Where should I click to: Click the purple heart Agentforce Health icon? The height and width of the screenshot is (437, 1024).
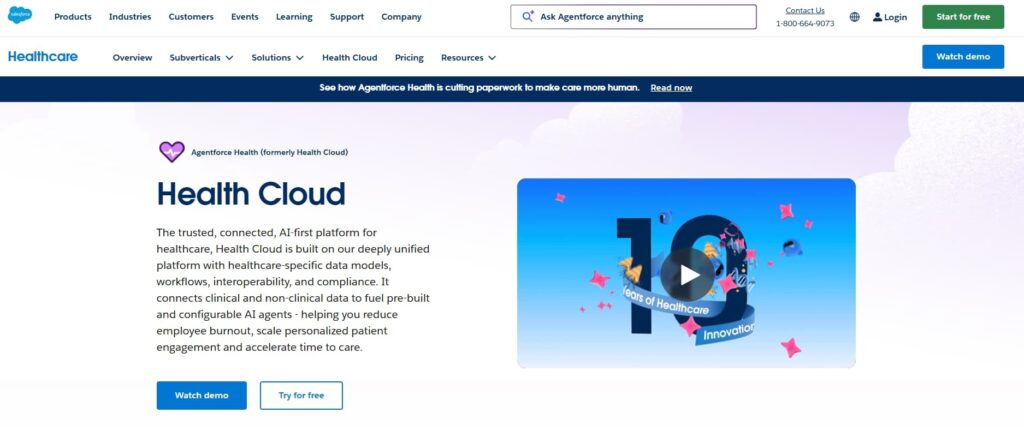pos(172,152)
